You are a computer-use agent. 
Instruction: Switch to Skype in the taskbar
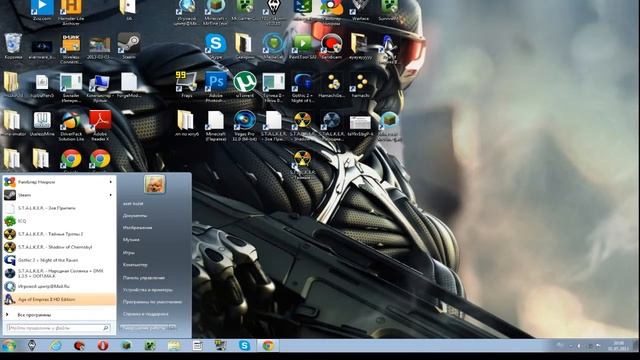click(x=244, y=346)
